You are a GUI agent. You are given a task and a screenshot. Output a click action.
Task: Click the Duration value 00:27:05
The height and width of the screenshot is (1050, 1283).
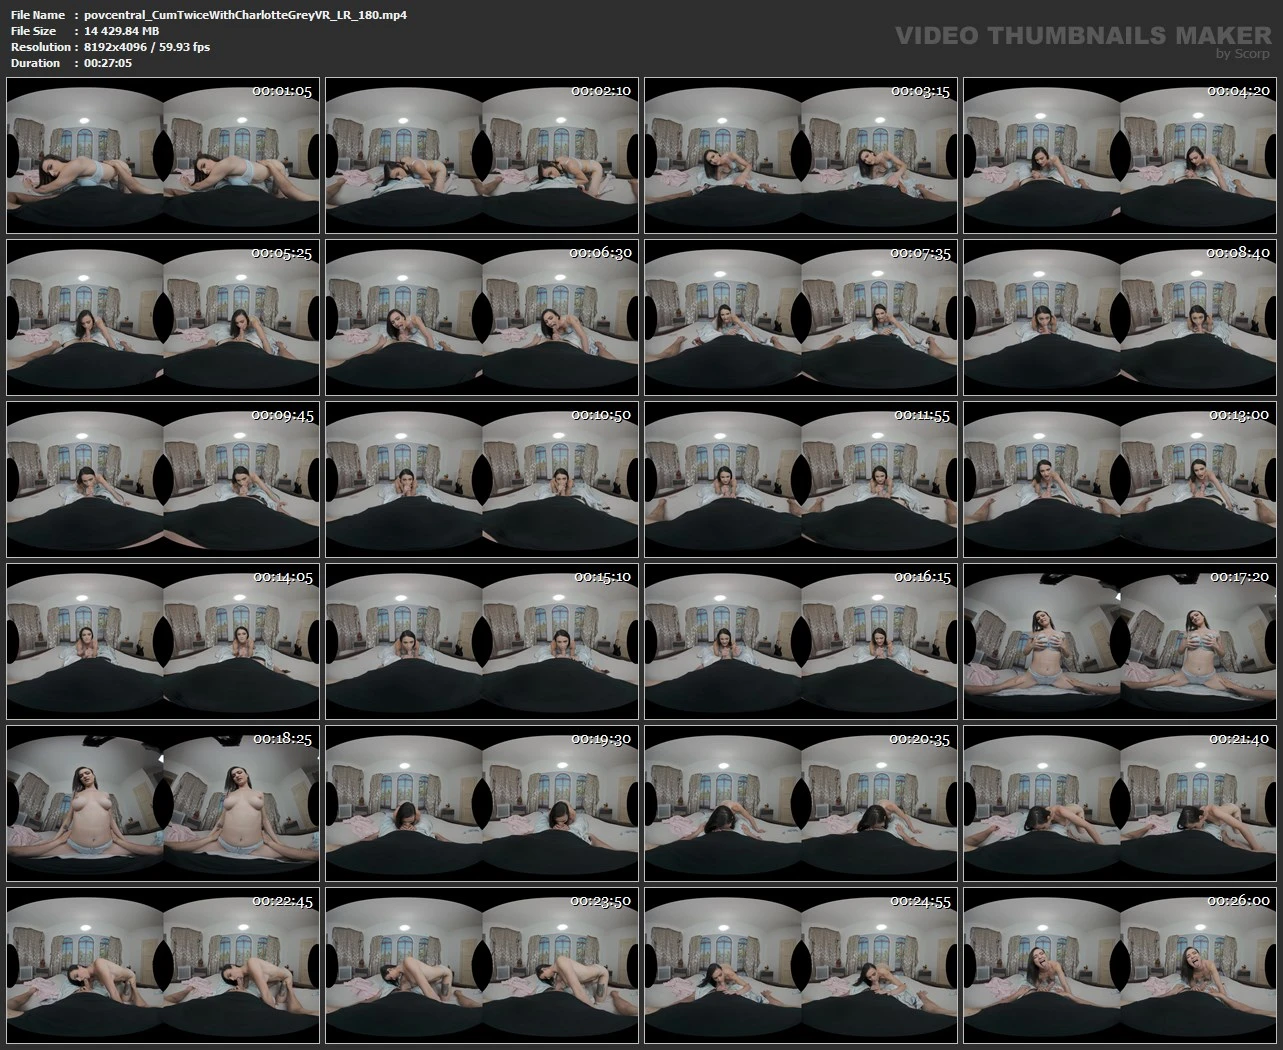click(x=108, y=63)
